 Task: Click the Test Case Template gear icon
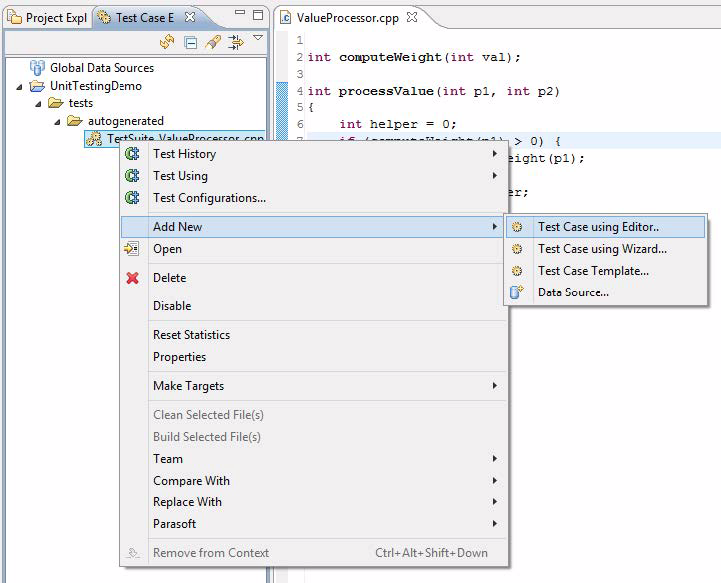click(517, 271)
